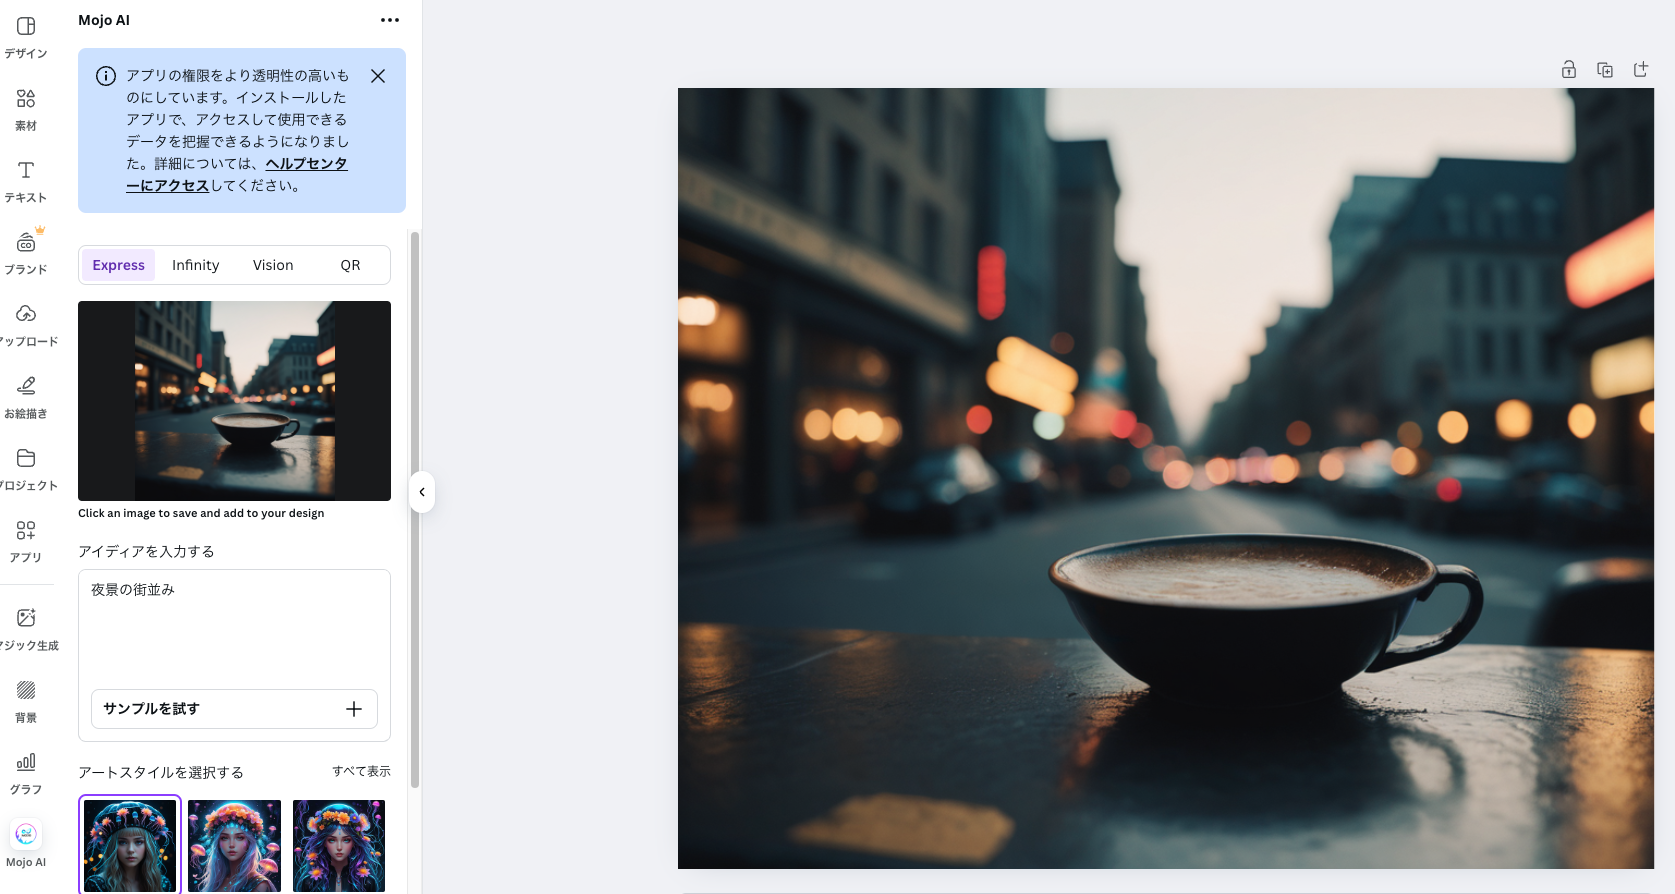
Task: Switch to the Infinity tab
Action: click(x=195, y=265)
